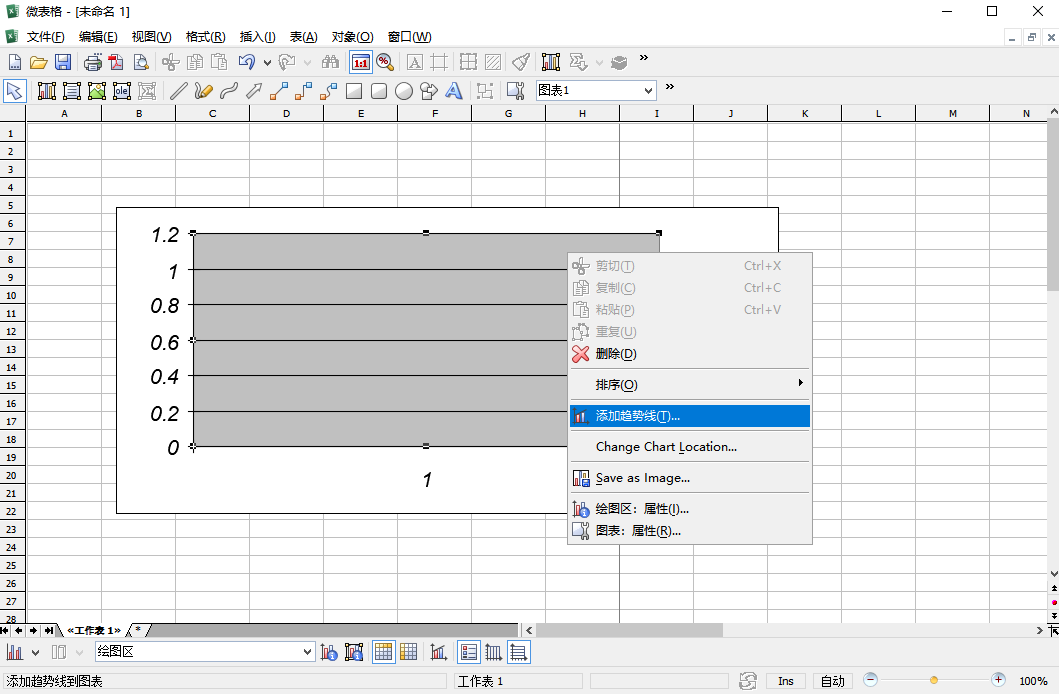Open the 绘图区 chart element dropdown
This screenshot has height=694, width=1059.
click(307, 652)
